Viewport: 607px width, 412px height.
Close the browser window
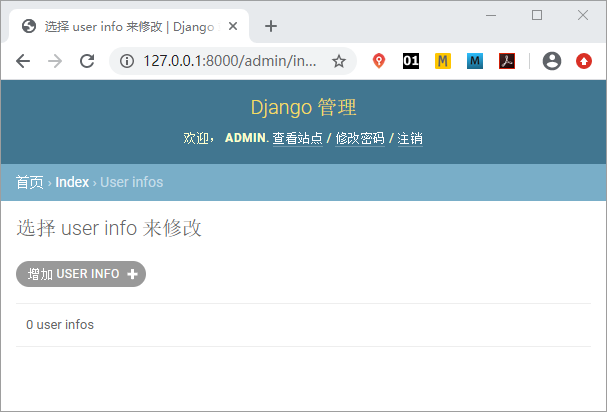tap(583, 15)
